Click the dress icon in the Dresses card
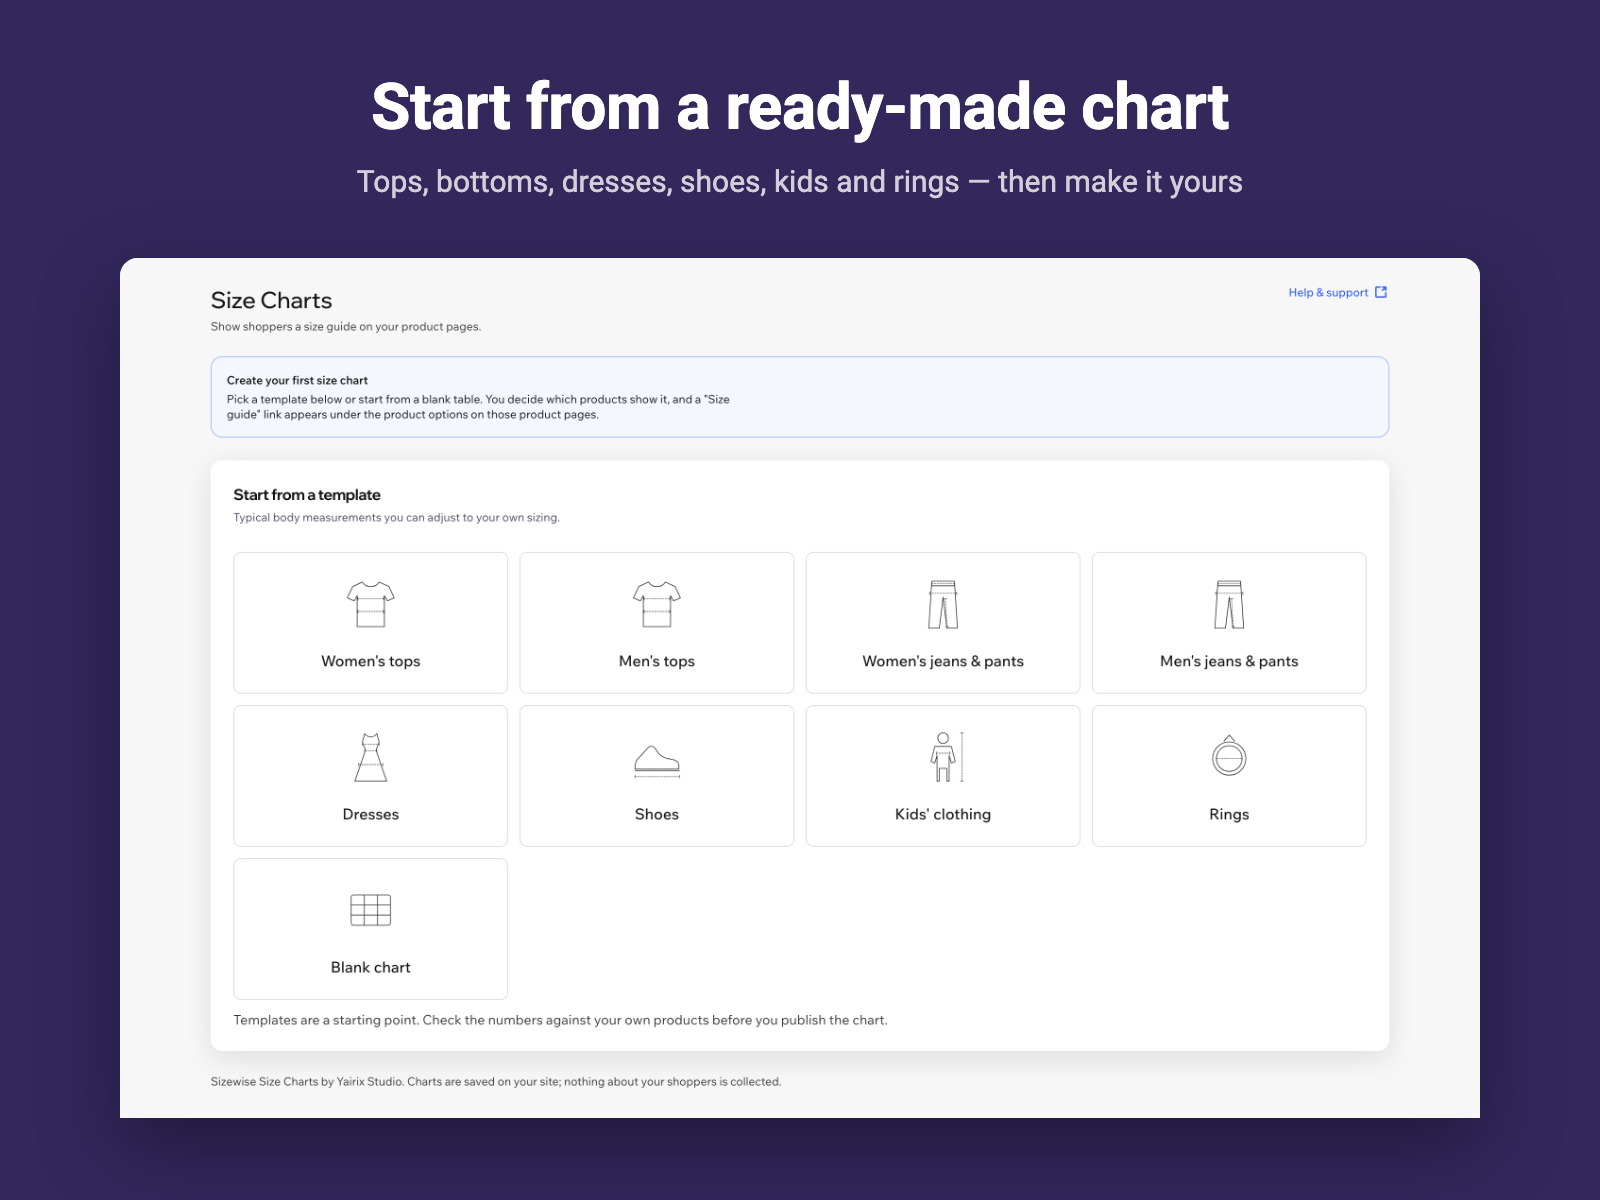Screen dimensions: 1600x1200 coord(370,757)
